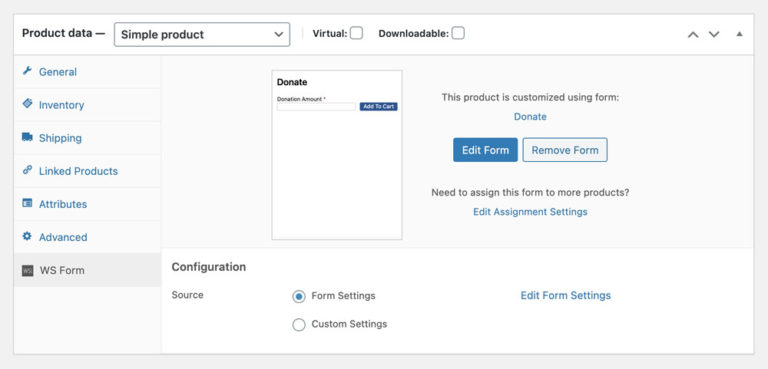This screenshot has width=768, height=369.
Task: Click the Donate form preview thumbnail
Action: 337,155
